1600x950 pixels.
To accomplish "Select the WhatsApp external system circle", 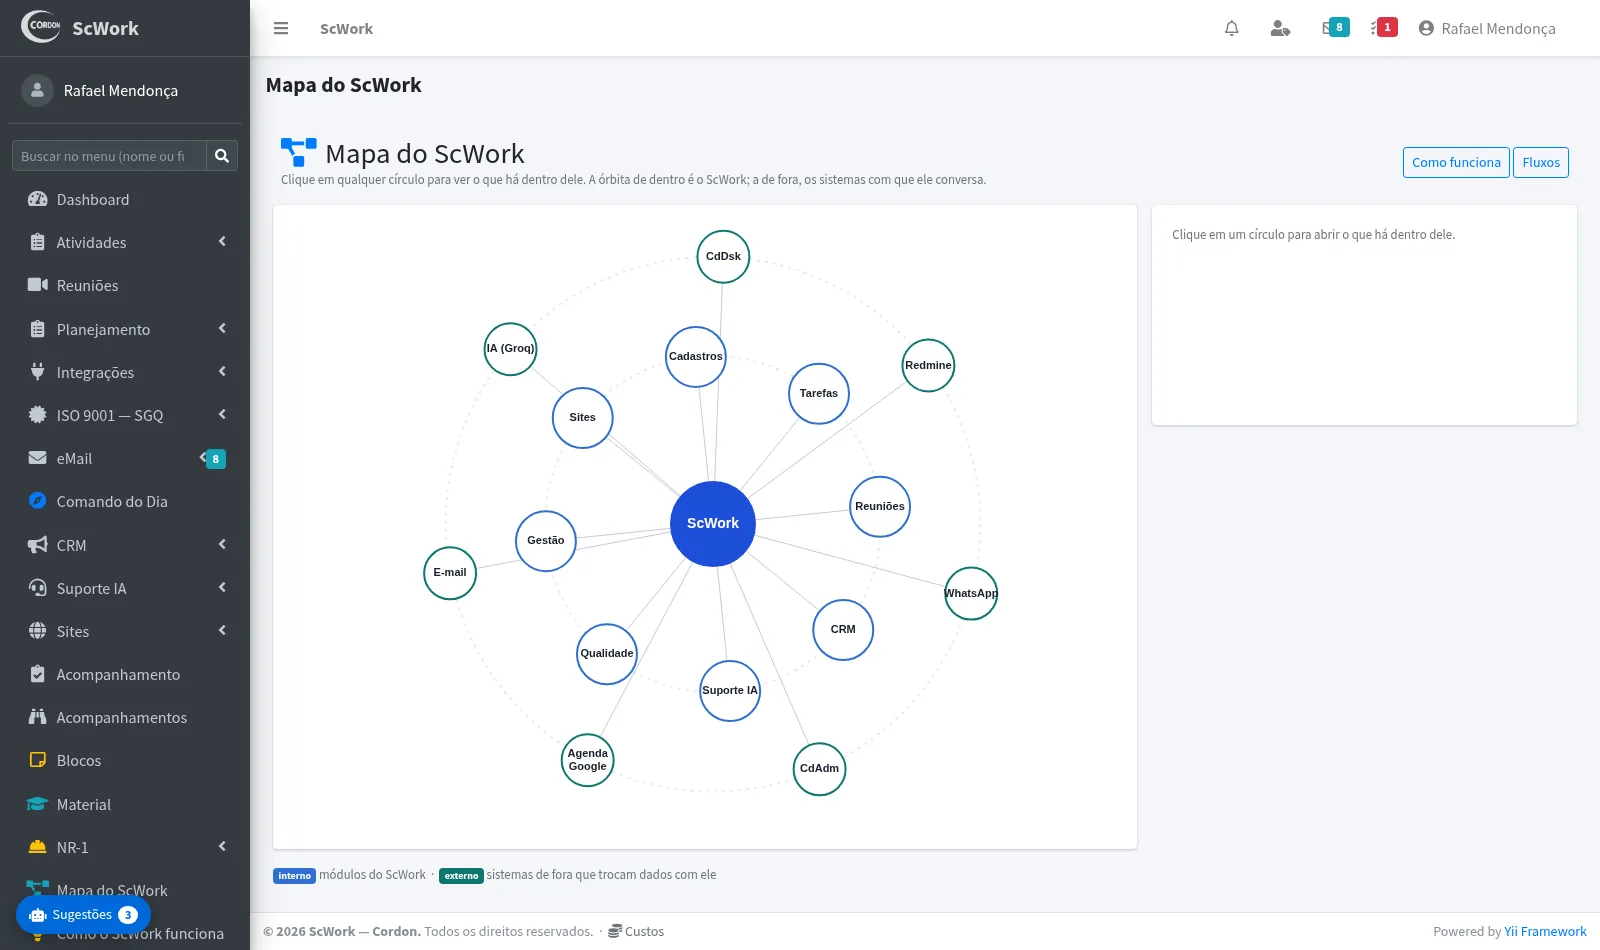I will coord(971,593).
